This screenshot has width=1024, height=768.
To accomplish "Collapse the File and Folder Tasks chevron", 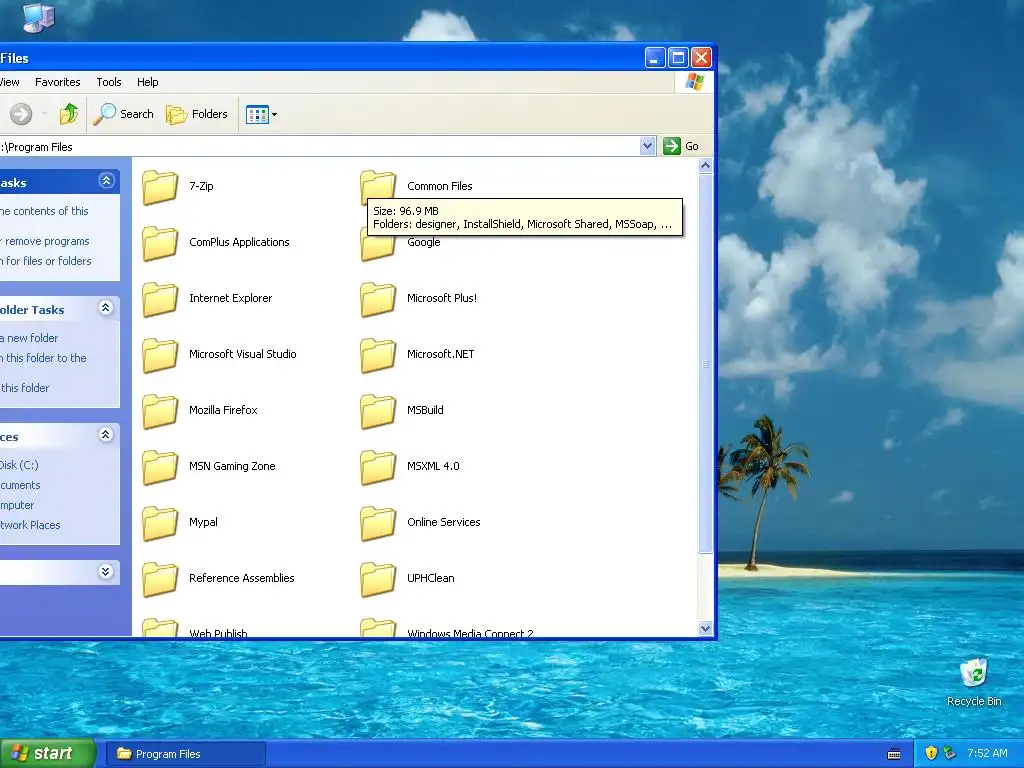I will pos(106,308).
